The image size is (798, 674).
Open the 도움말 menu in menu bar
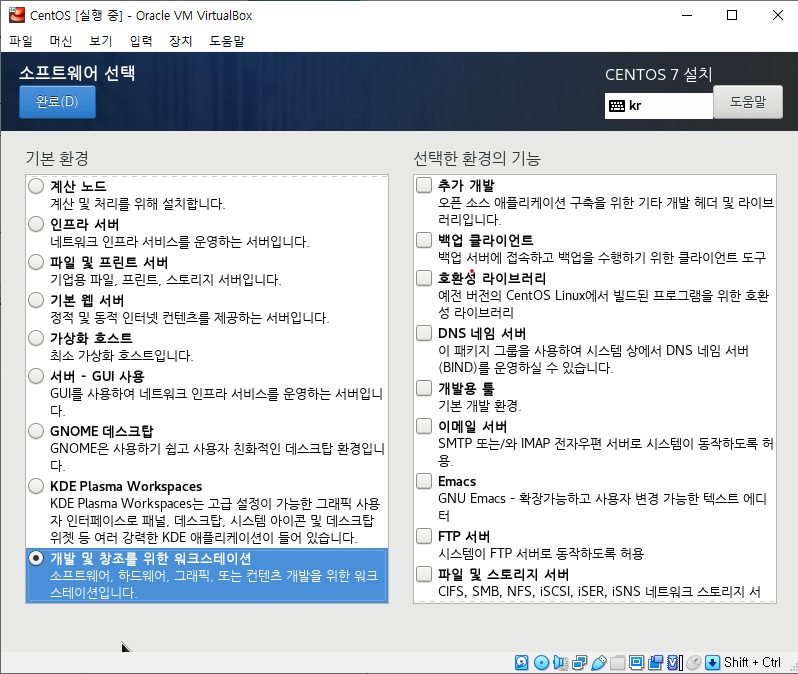coord(226,41)
